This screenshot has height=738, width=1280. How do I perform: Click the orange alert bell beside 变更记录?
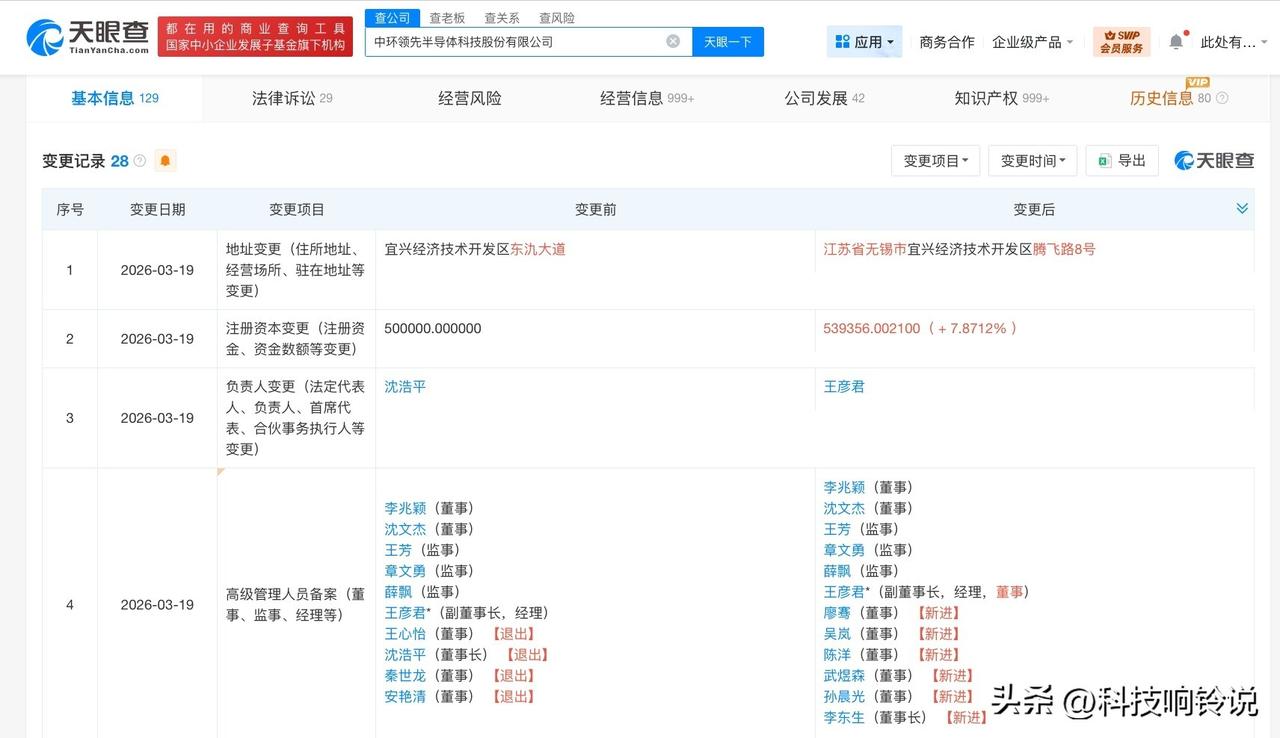(x=165, y=161)
